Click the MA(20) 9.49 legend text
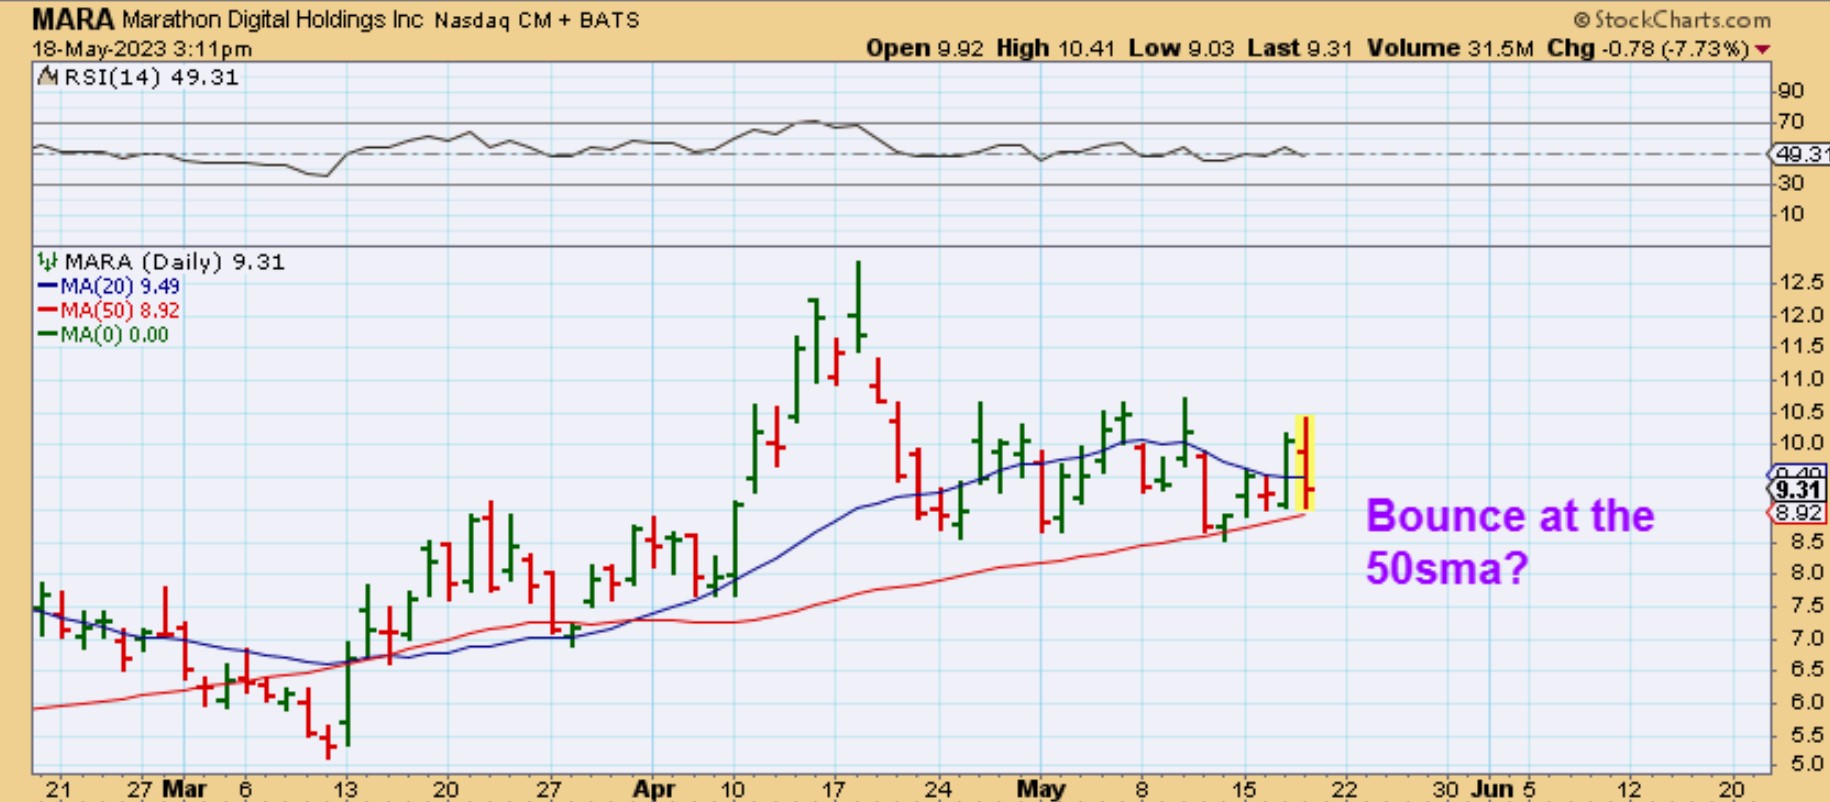This screenshot has width=1830, height=802. [x=120, y=286]
